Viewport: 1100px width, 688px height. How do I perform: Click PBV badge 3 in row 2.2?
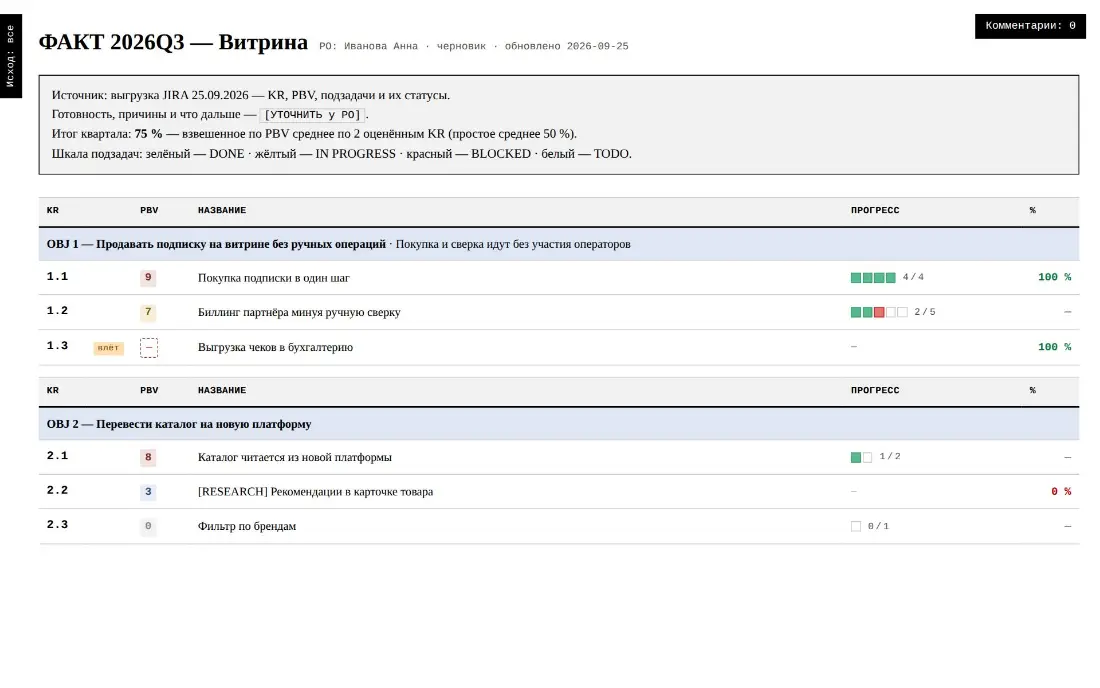pyautogui.click(x=148, y=492)
